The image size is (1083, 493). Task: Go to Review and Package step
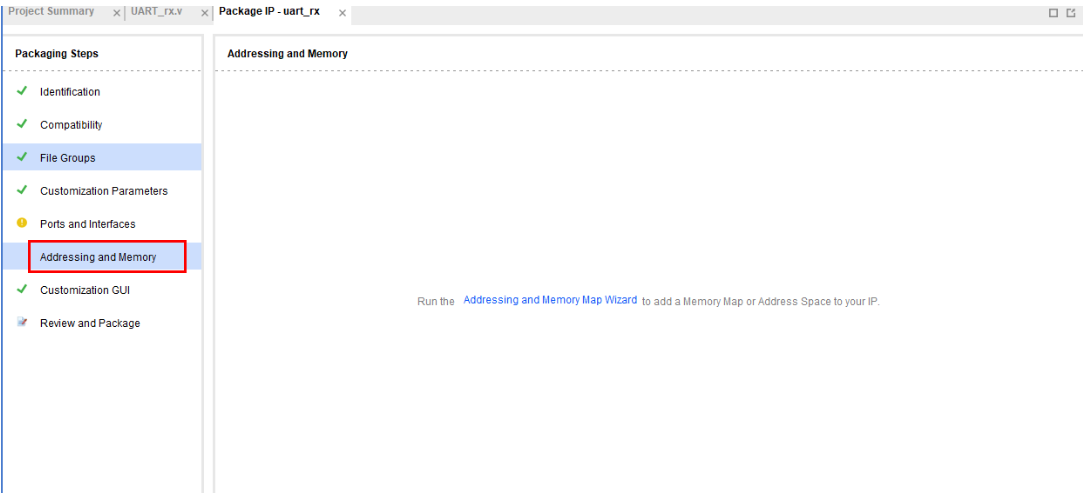pyautogui.click(x=90, y=323)
